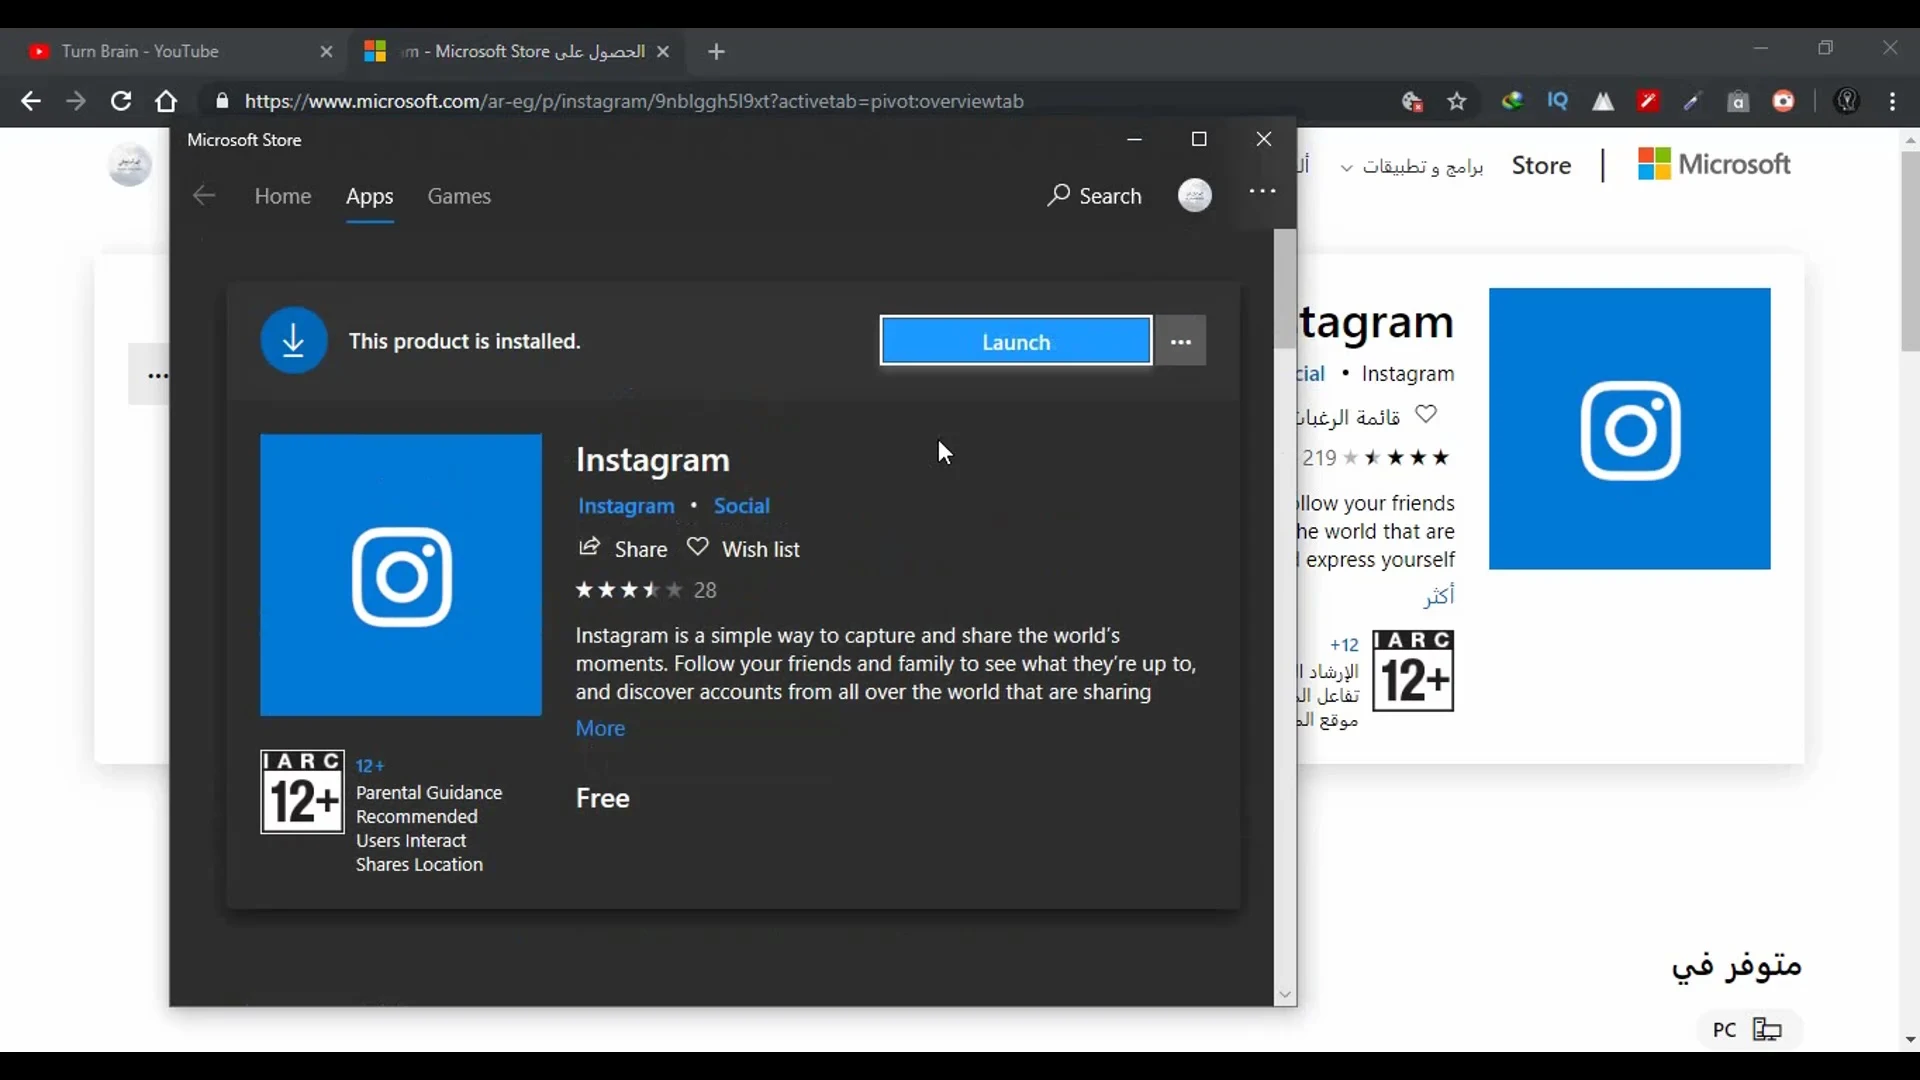
Task: Click the red pen extension icon
Action: 1648,101
